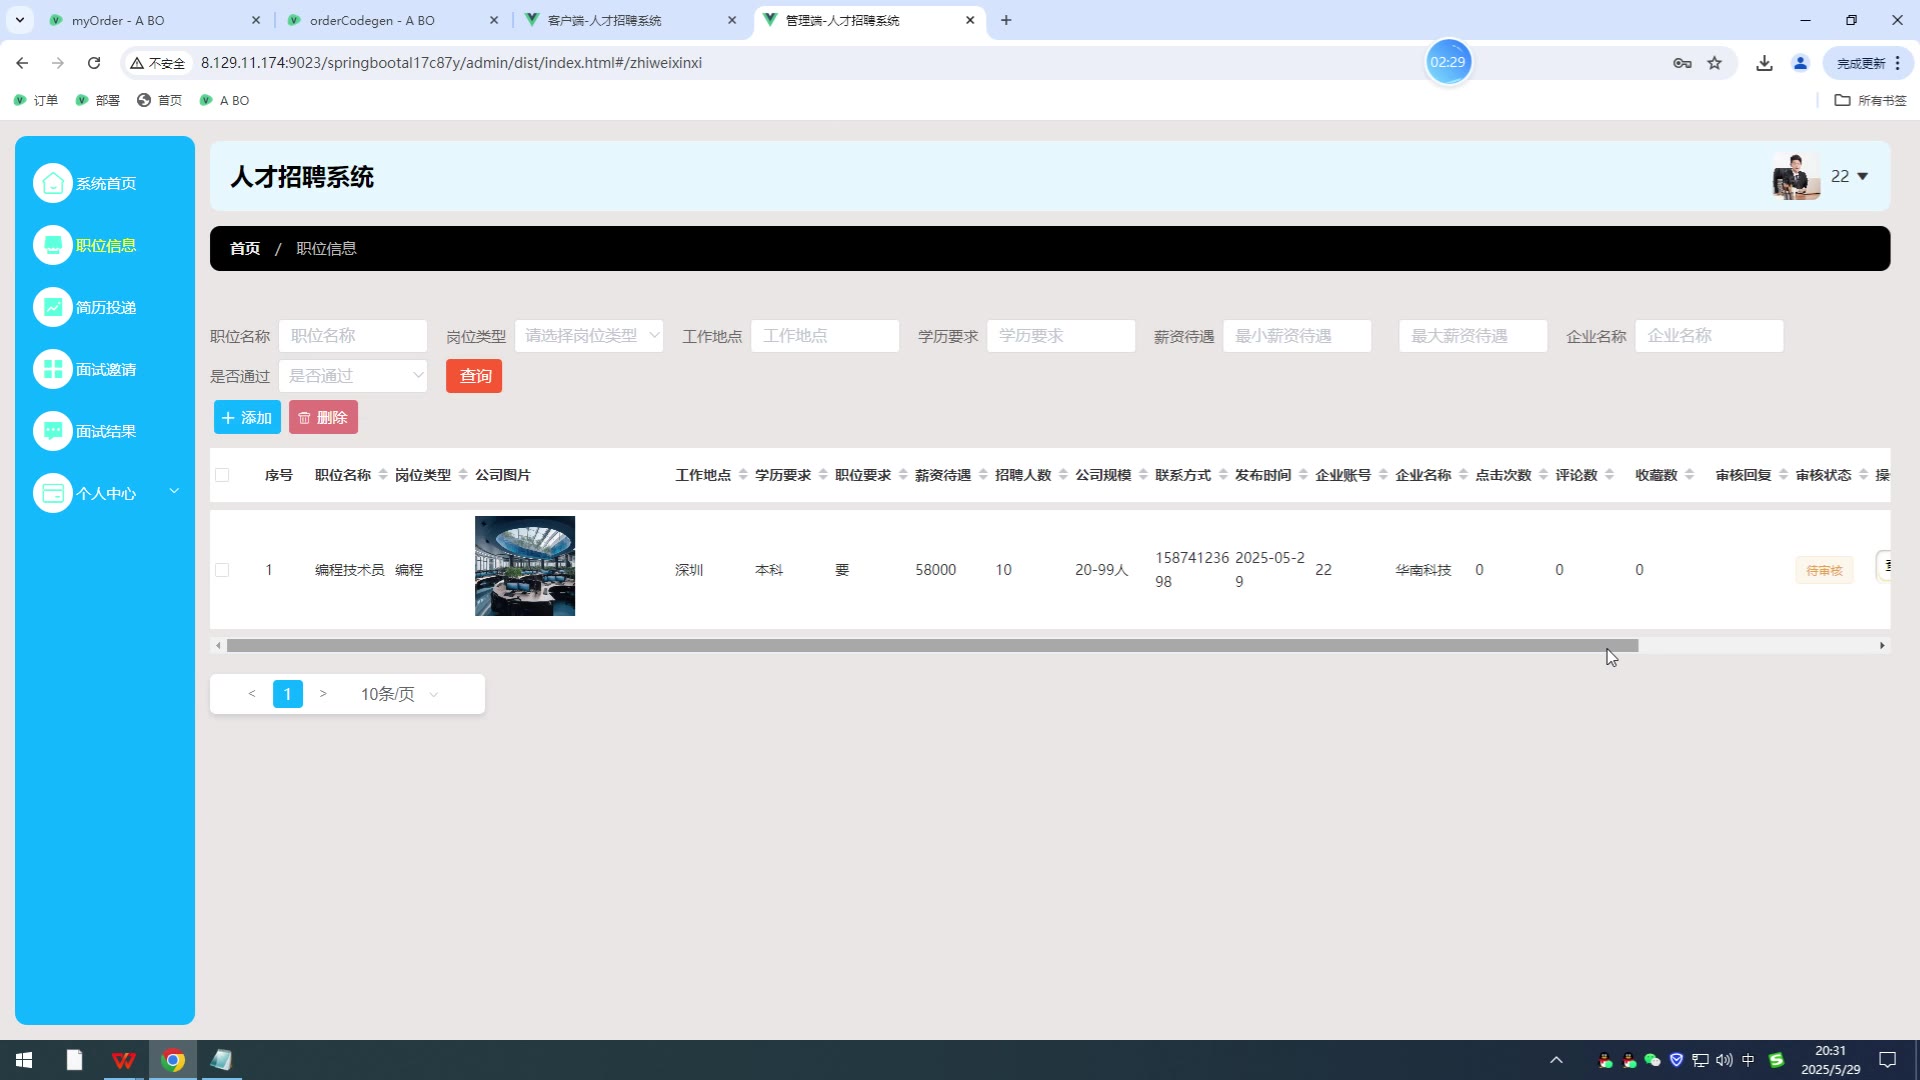
Task: Click the horizontal table scrollbar thumb
Action: pos(932,646)
